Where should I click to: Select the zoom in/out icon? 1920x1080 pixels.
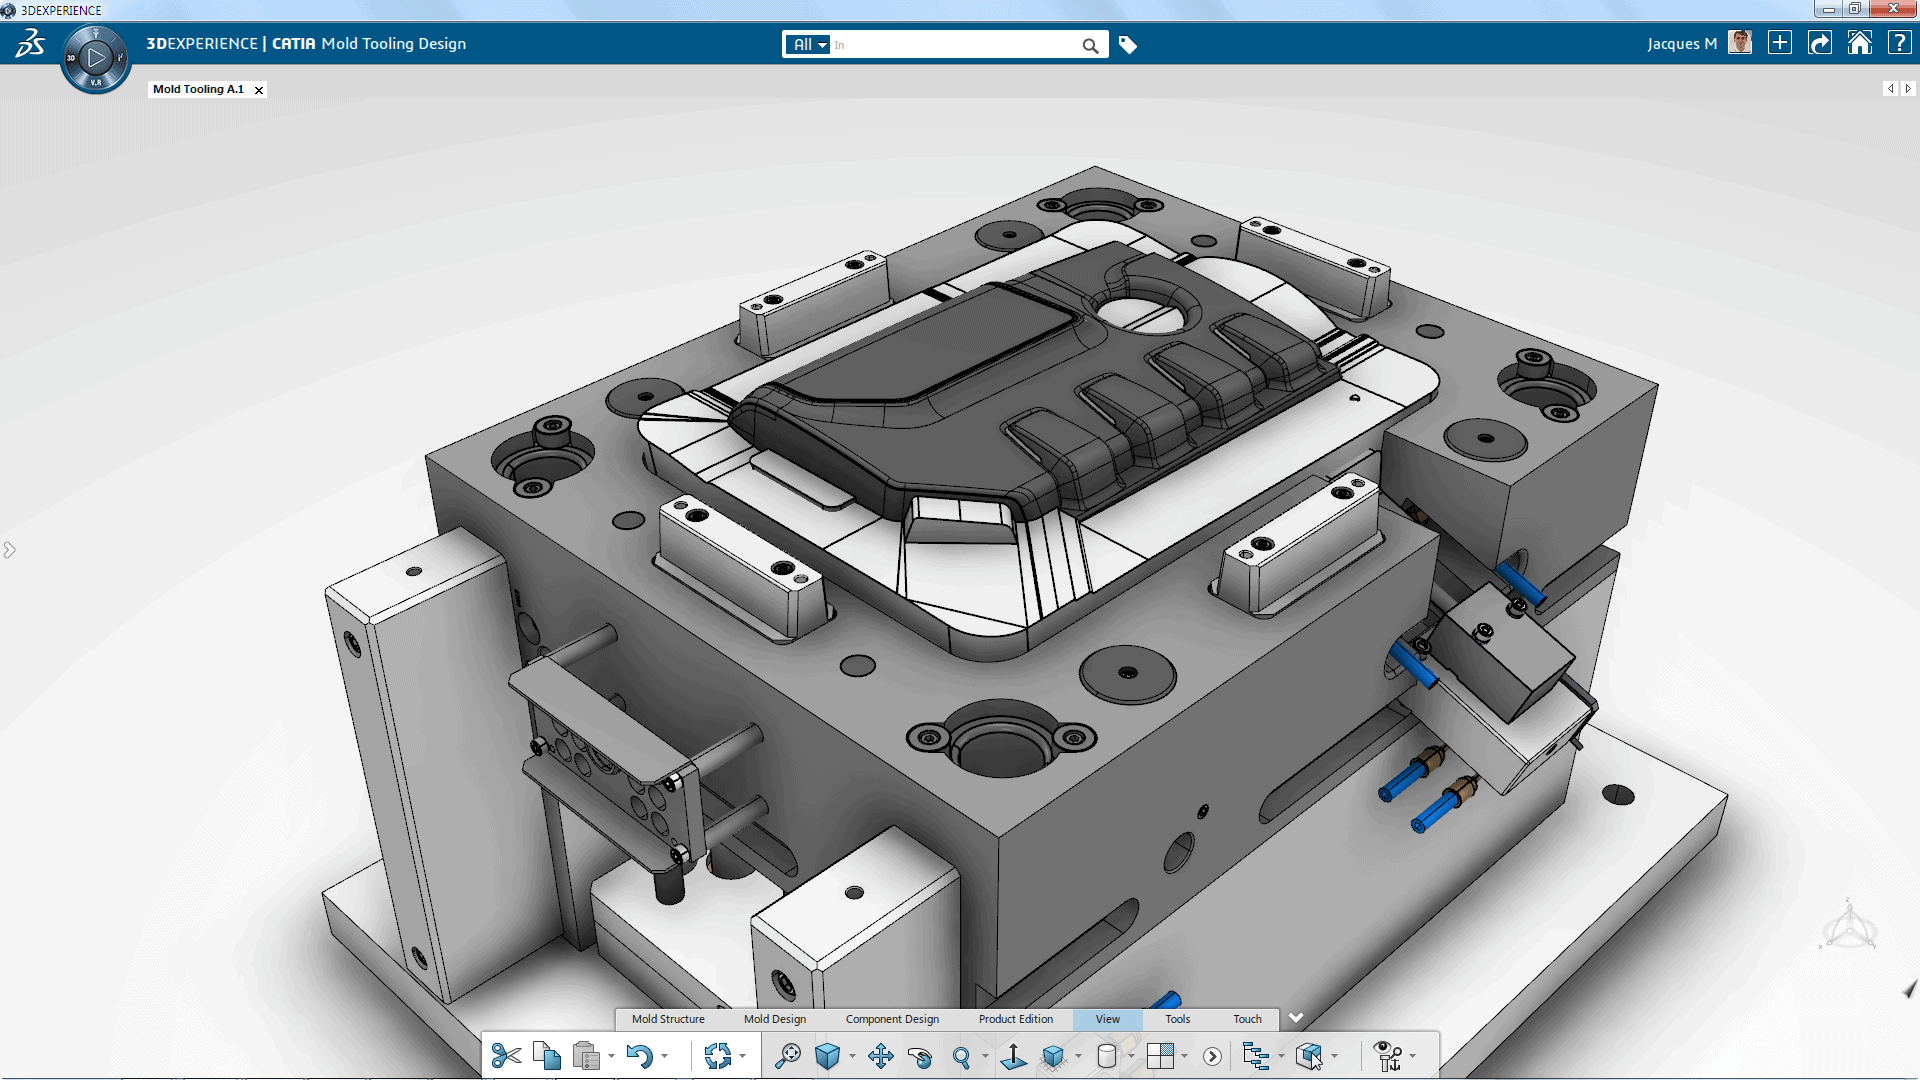pyautogui.click(x=961, y=1054)
